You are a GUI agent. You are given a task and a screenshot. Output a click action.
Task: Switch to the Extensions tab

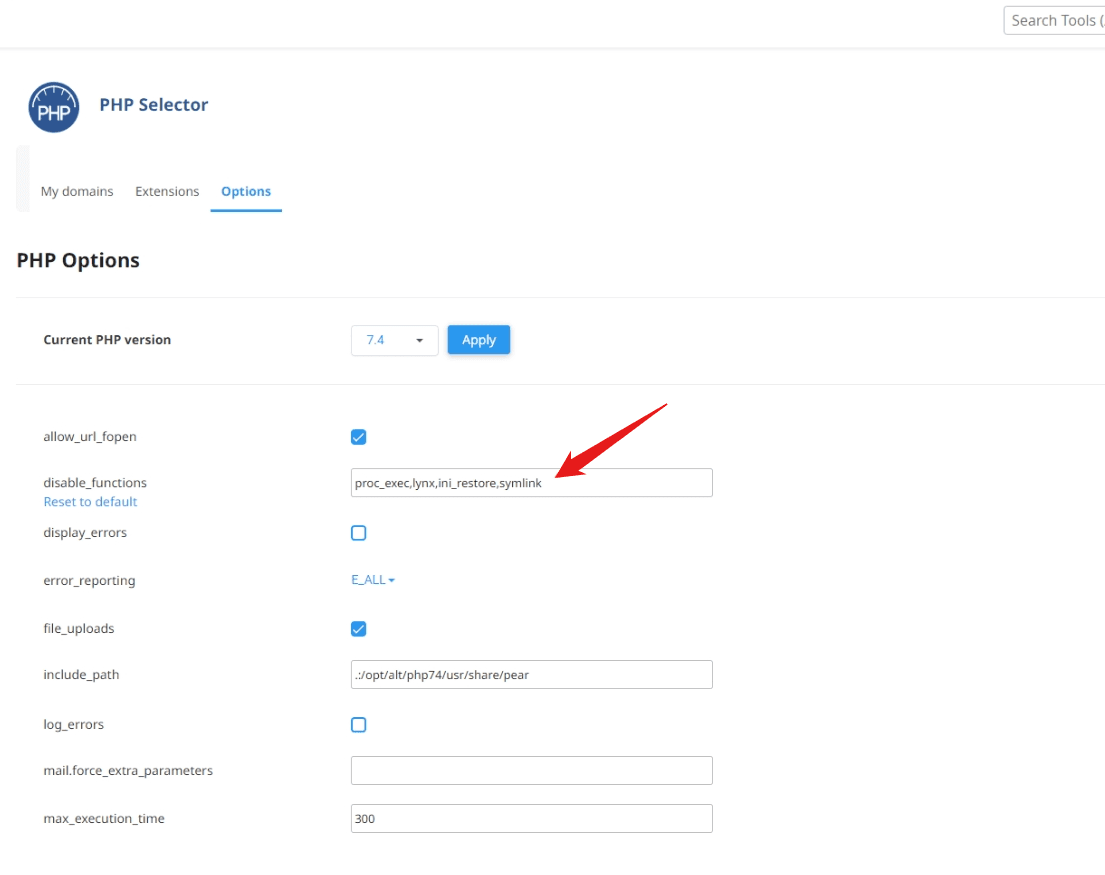coord(167,191)
